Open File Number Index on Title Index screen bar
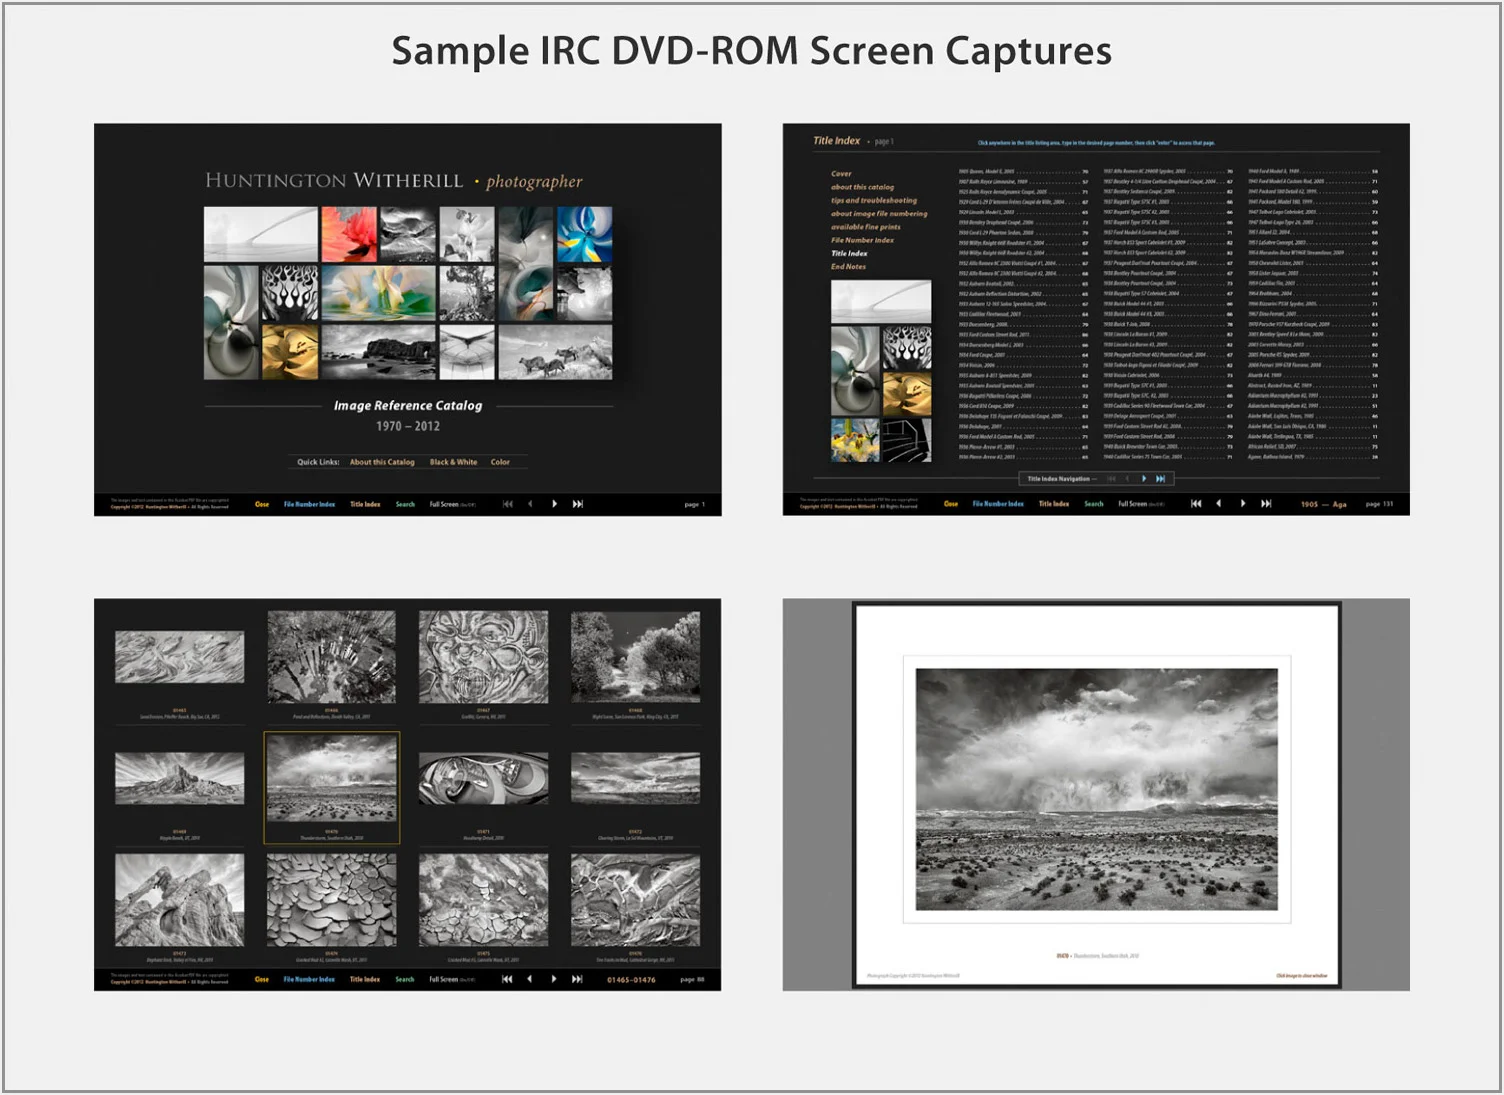The height and width of the screenshot is (1095, 1504). [x=998, y=504]
